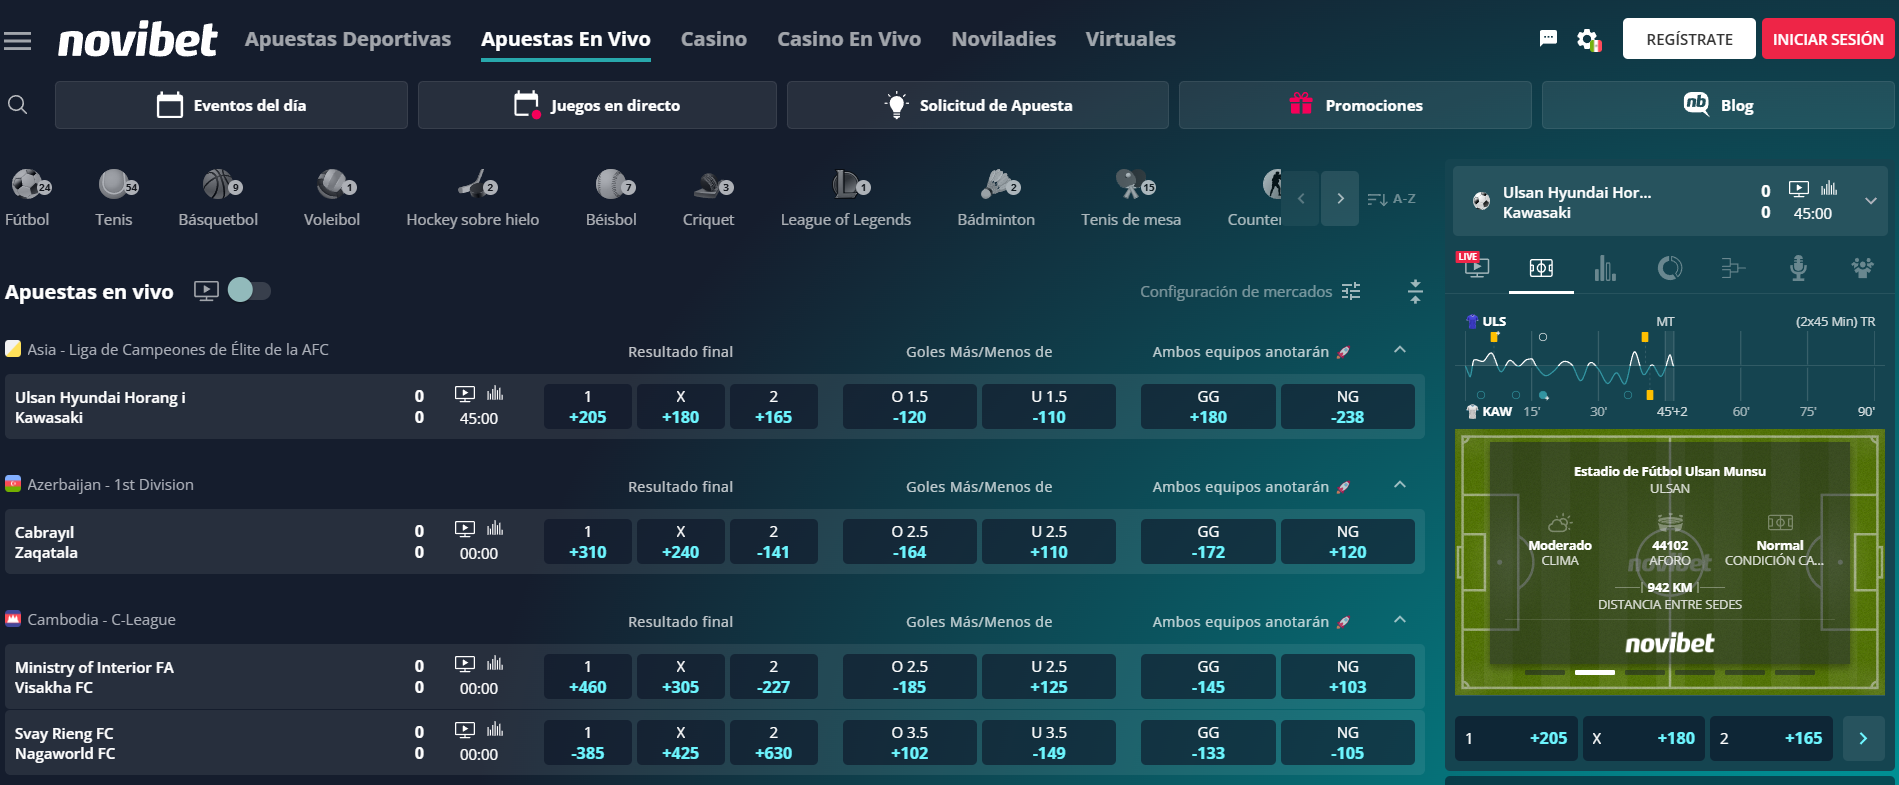Collapse Azerbaijan 1st Division section

(x=1400, y=485)
